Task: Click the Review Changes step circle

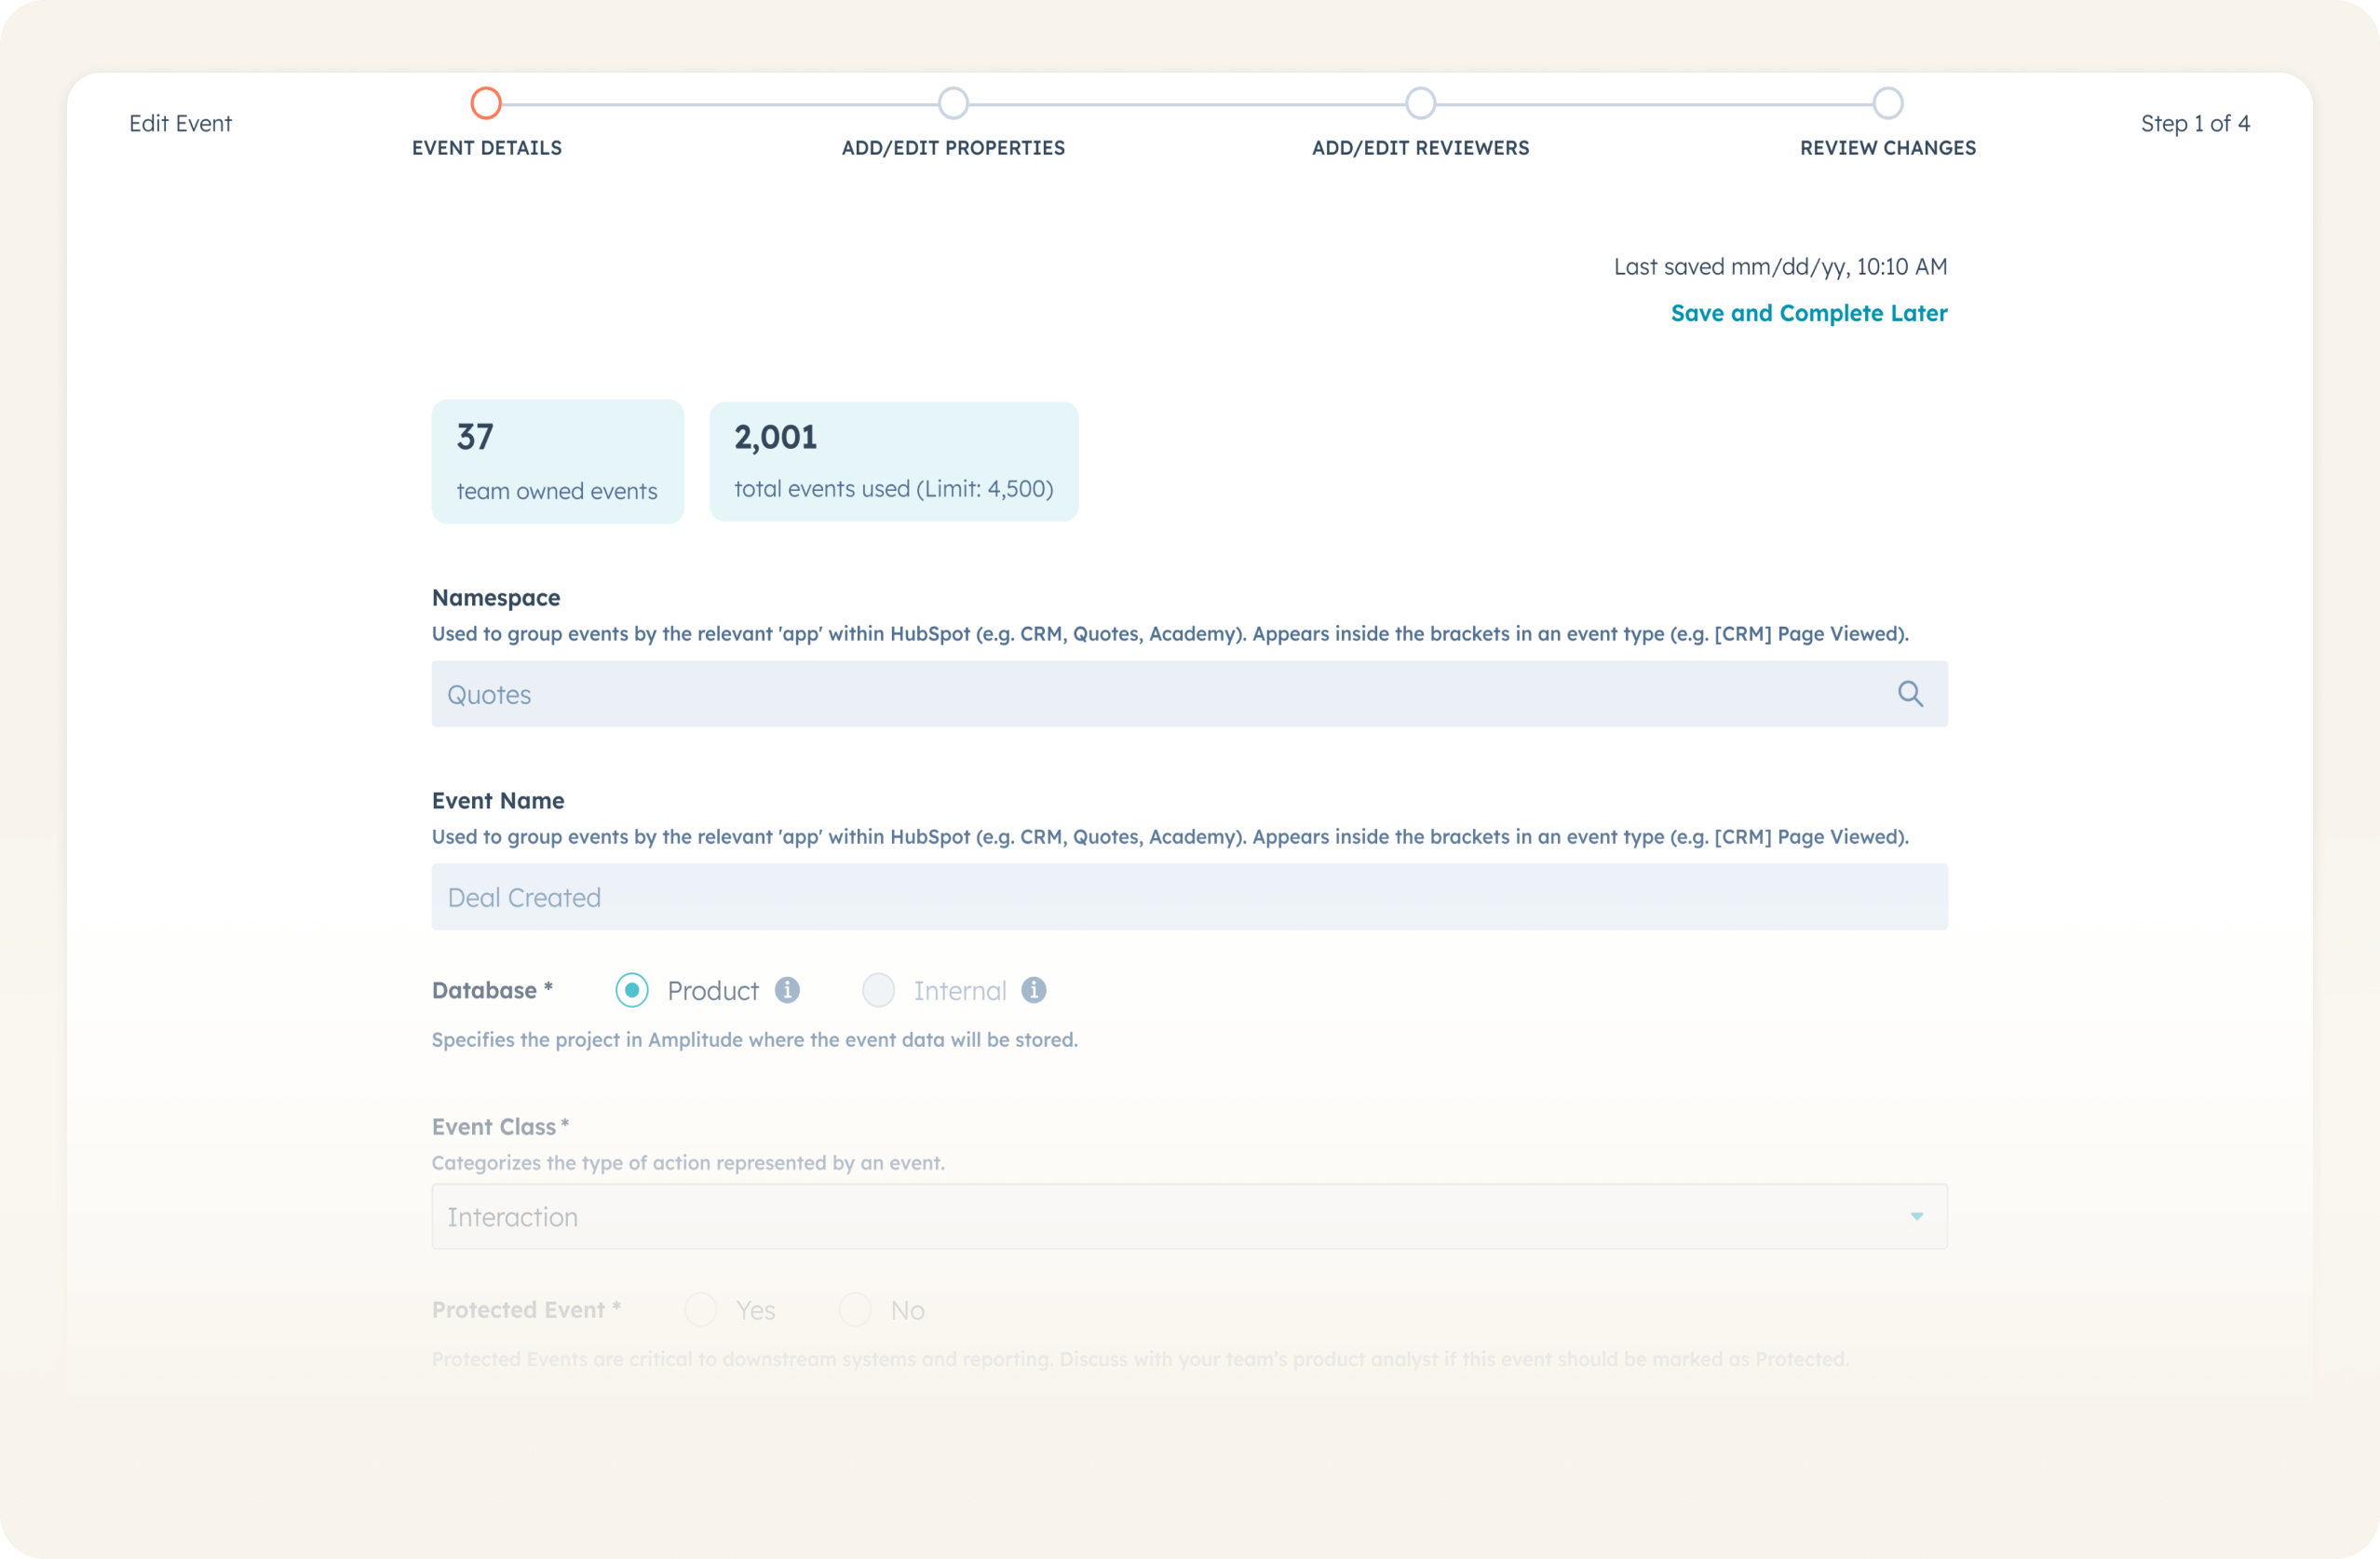Action: (1887, 103)
